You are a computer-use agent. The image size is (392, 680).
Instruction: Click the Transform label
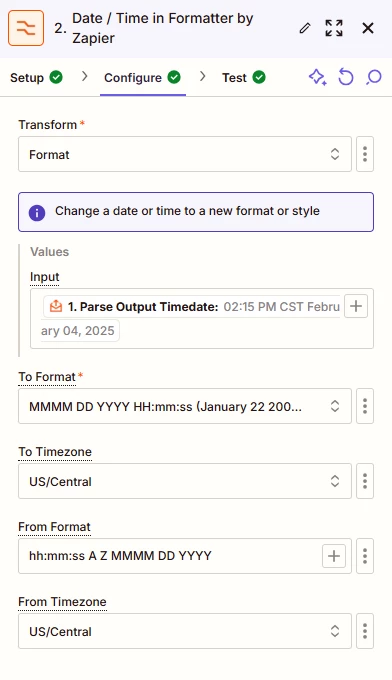tap(48, 125)
